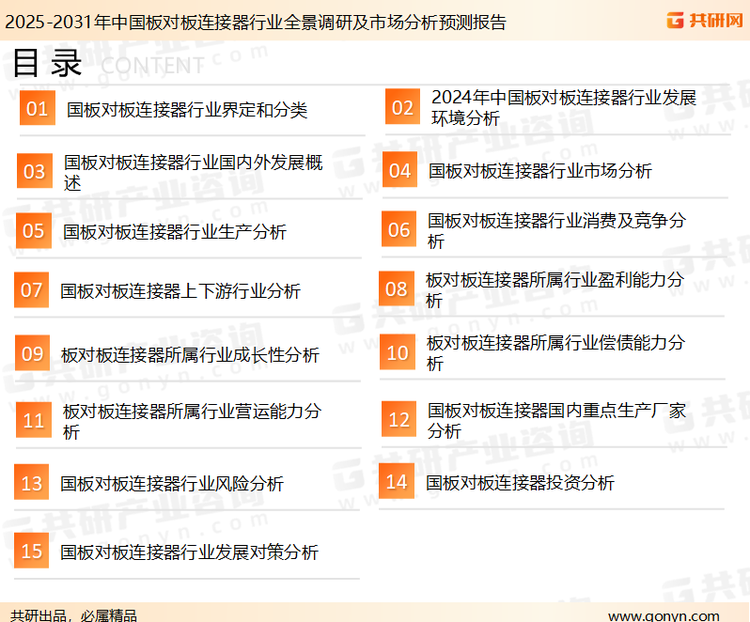Select the 11 number tile
Screen dimensions: 750x622
(x=33, y=420)
